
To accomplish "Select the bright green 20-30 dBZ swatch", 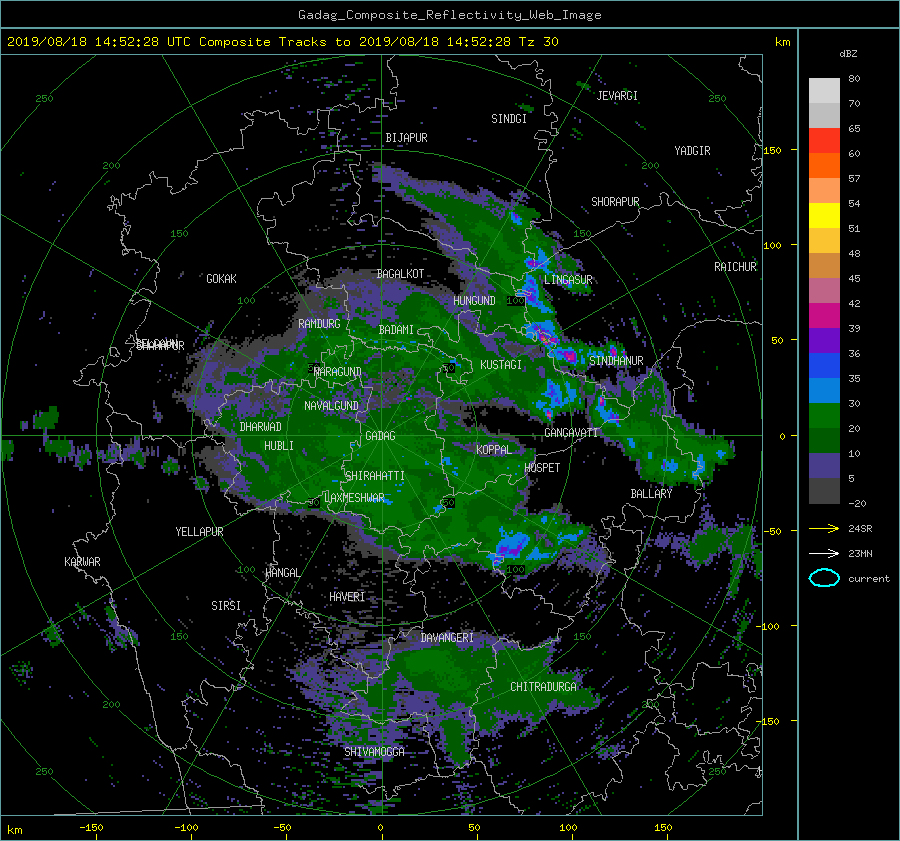I will 824,416.
